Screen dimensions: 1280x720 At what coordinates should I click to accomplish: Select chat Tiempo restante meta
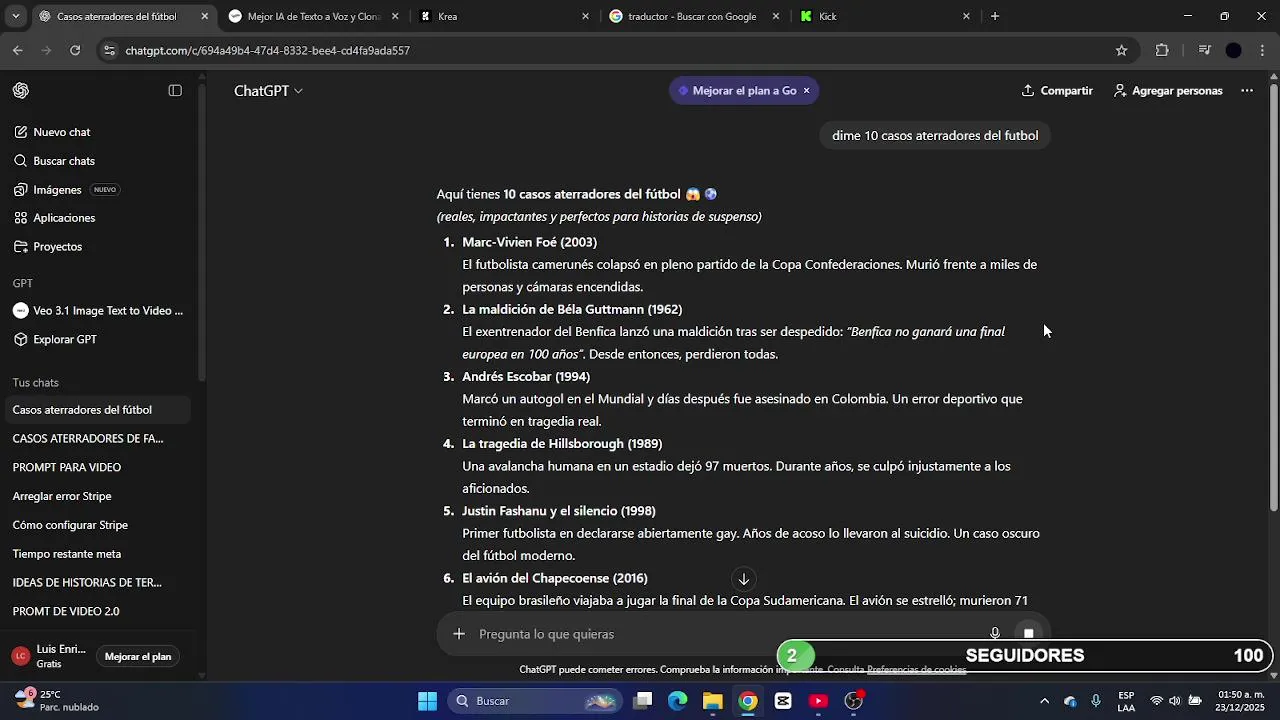67,554
